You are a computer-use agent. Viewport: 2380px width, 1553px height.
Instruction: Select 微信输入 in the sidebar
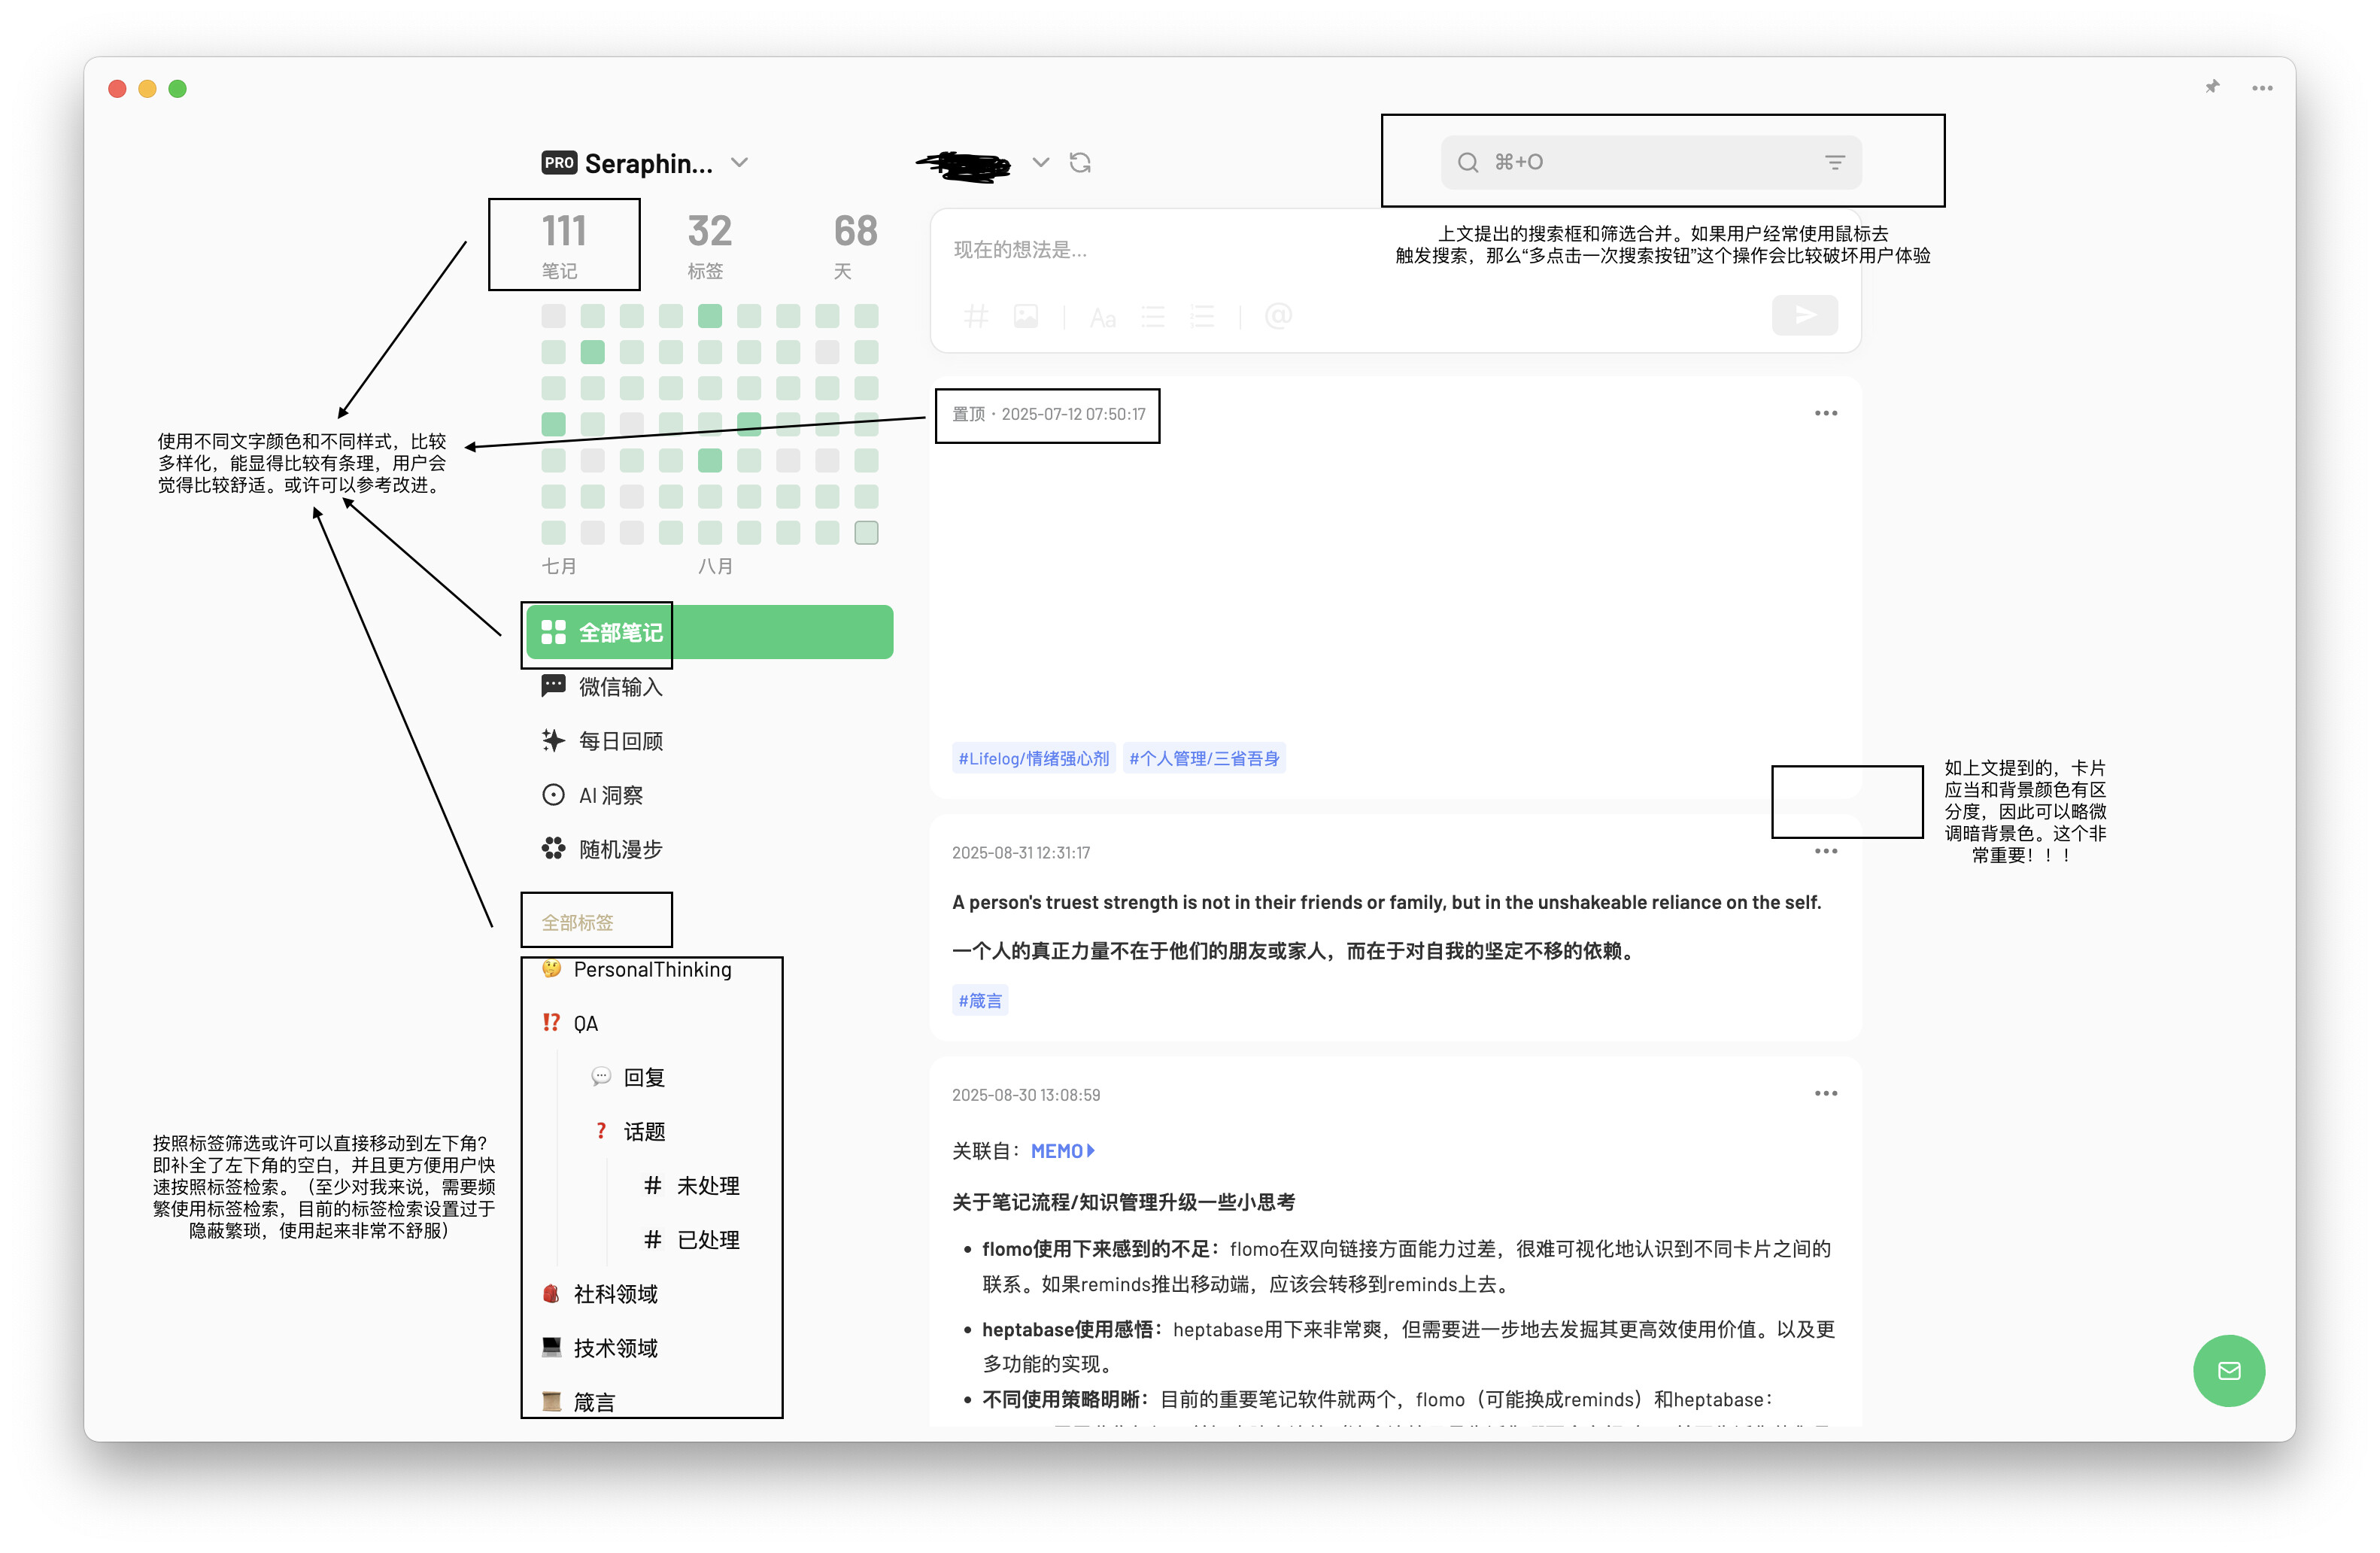coord(620,686)
